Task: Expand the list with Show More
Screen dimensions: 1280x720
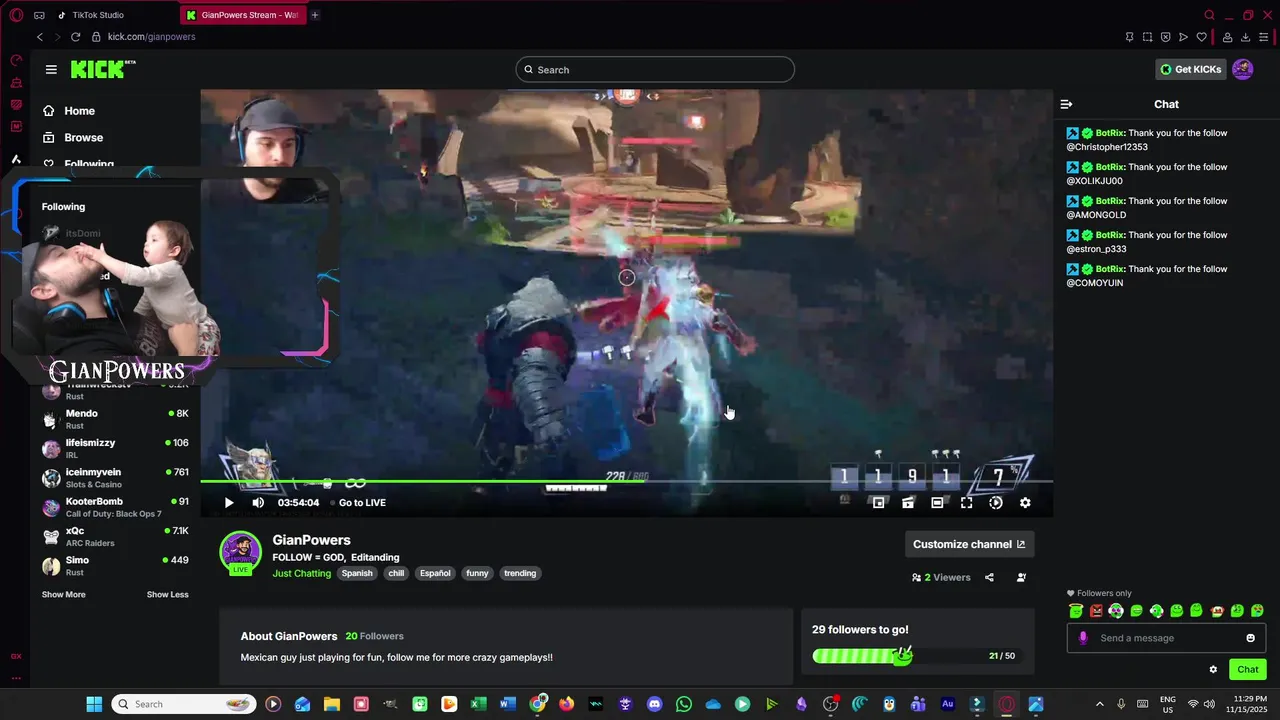Action: coord(63,595)
